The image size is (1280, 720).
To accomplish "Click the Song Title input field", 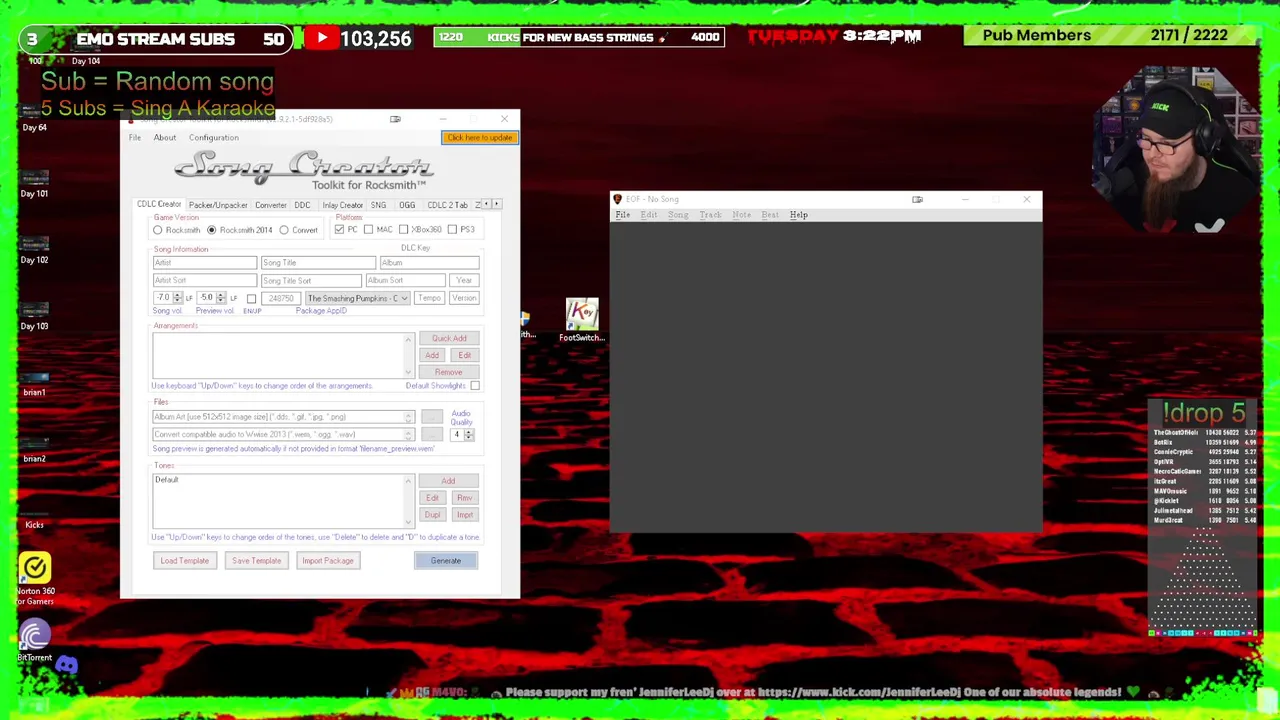I will pyautogui.click(x=318, y=263).
